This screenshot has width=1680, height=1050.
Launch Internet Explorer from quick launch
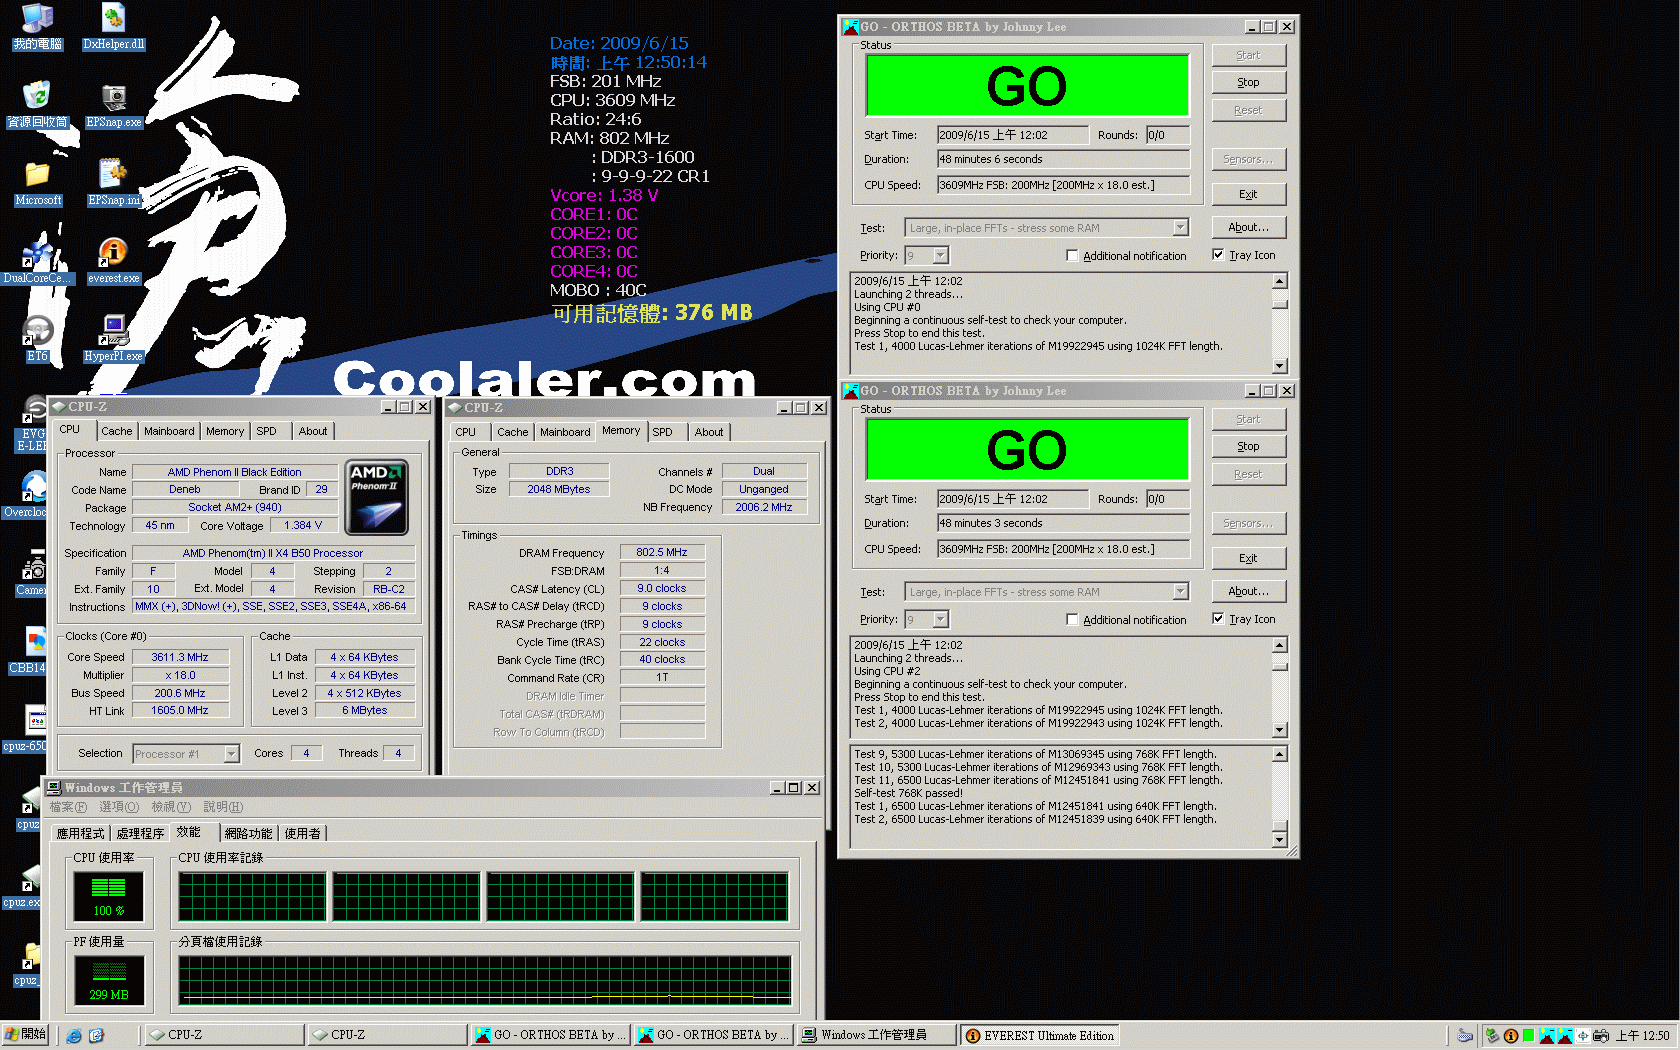[74, 1036]
